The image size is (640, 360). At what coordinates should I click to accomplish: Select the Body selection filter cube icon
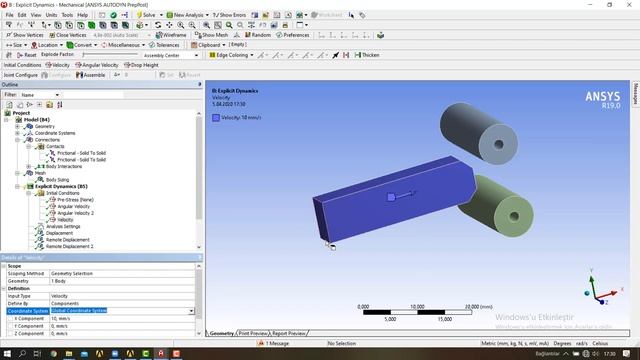[x=92, y=25]
